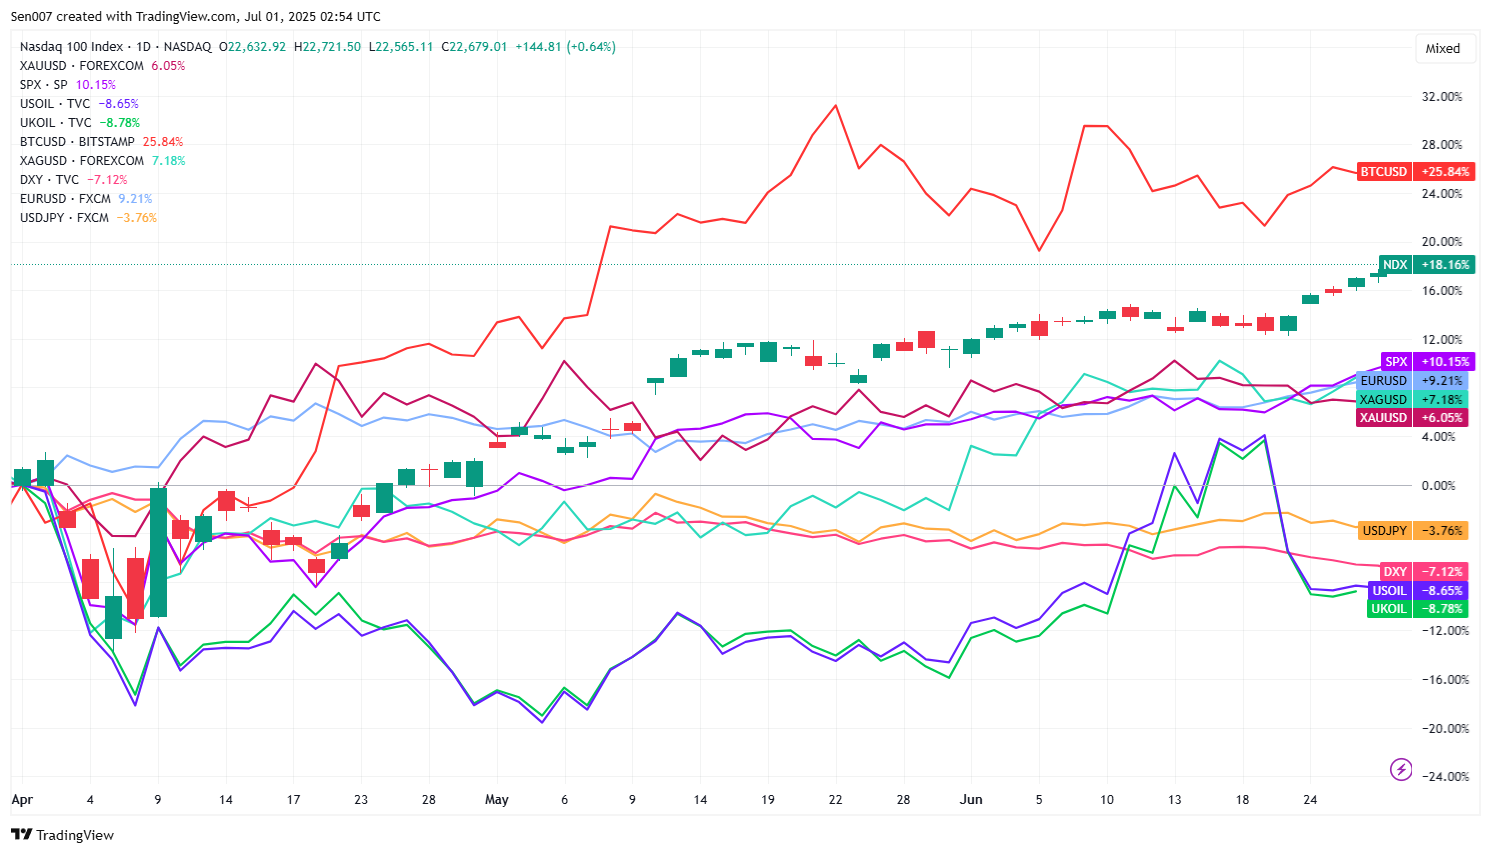The width and height of the screenshot is (1491, 854).
Task: Click the UKOIL price scale label
Action: [1389, 609]
